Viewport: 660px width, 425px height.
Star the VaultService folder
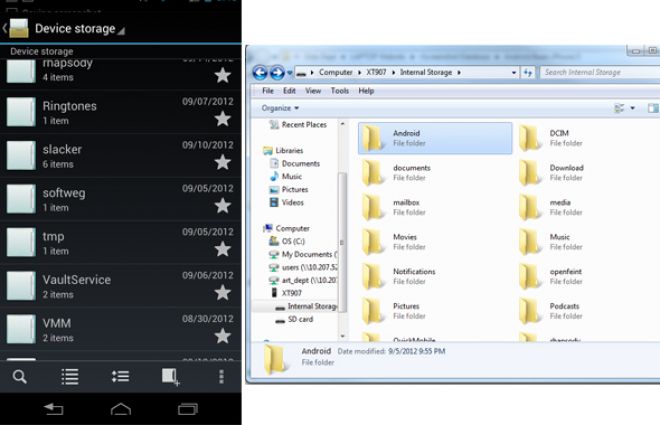[x=222, y=292]
